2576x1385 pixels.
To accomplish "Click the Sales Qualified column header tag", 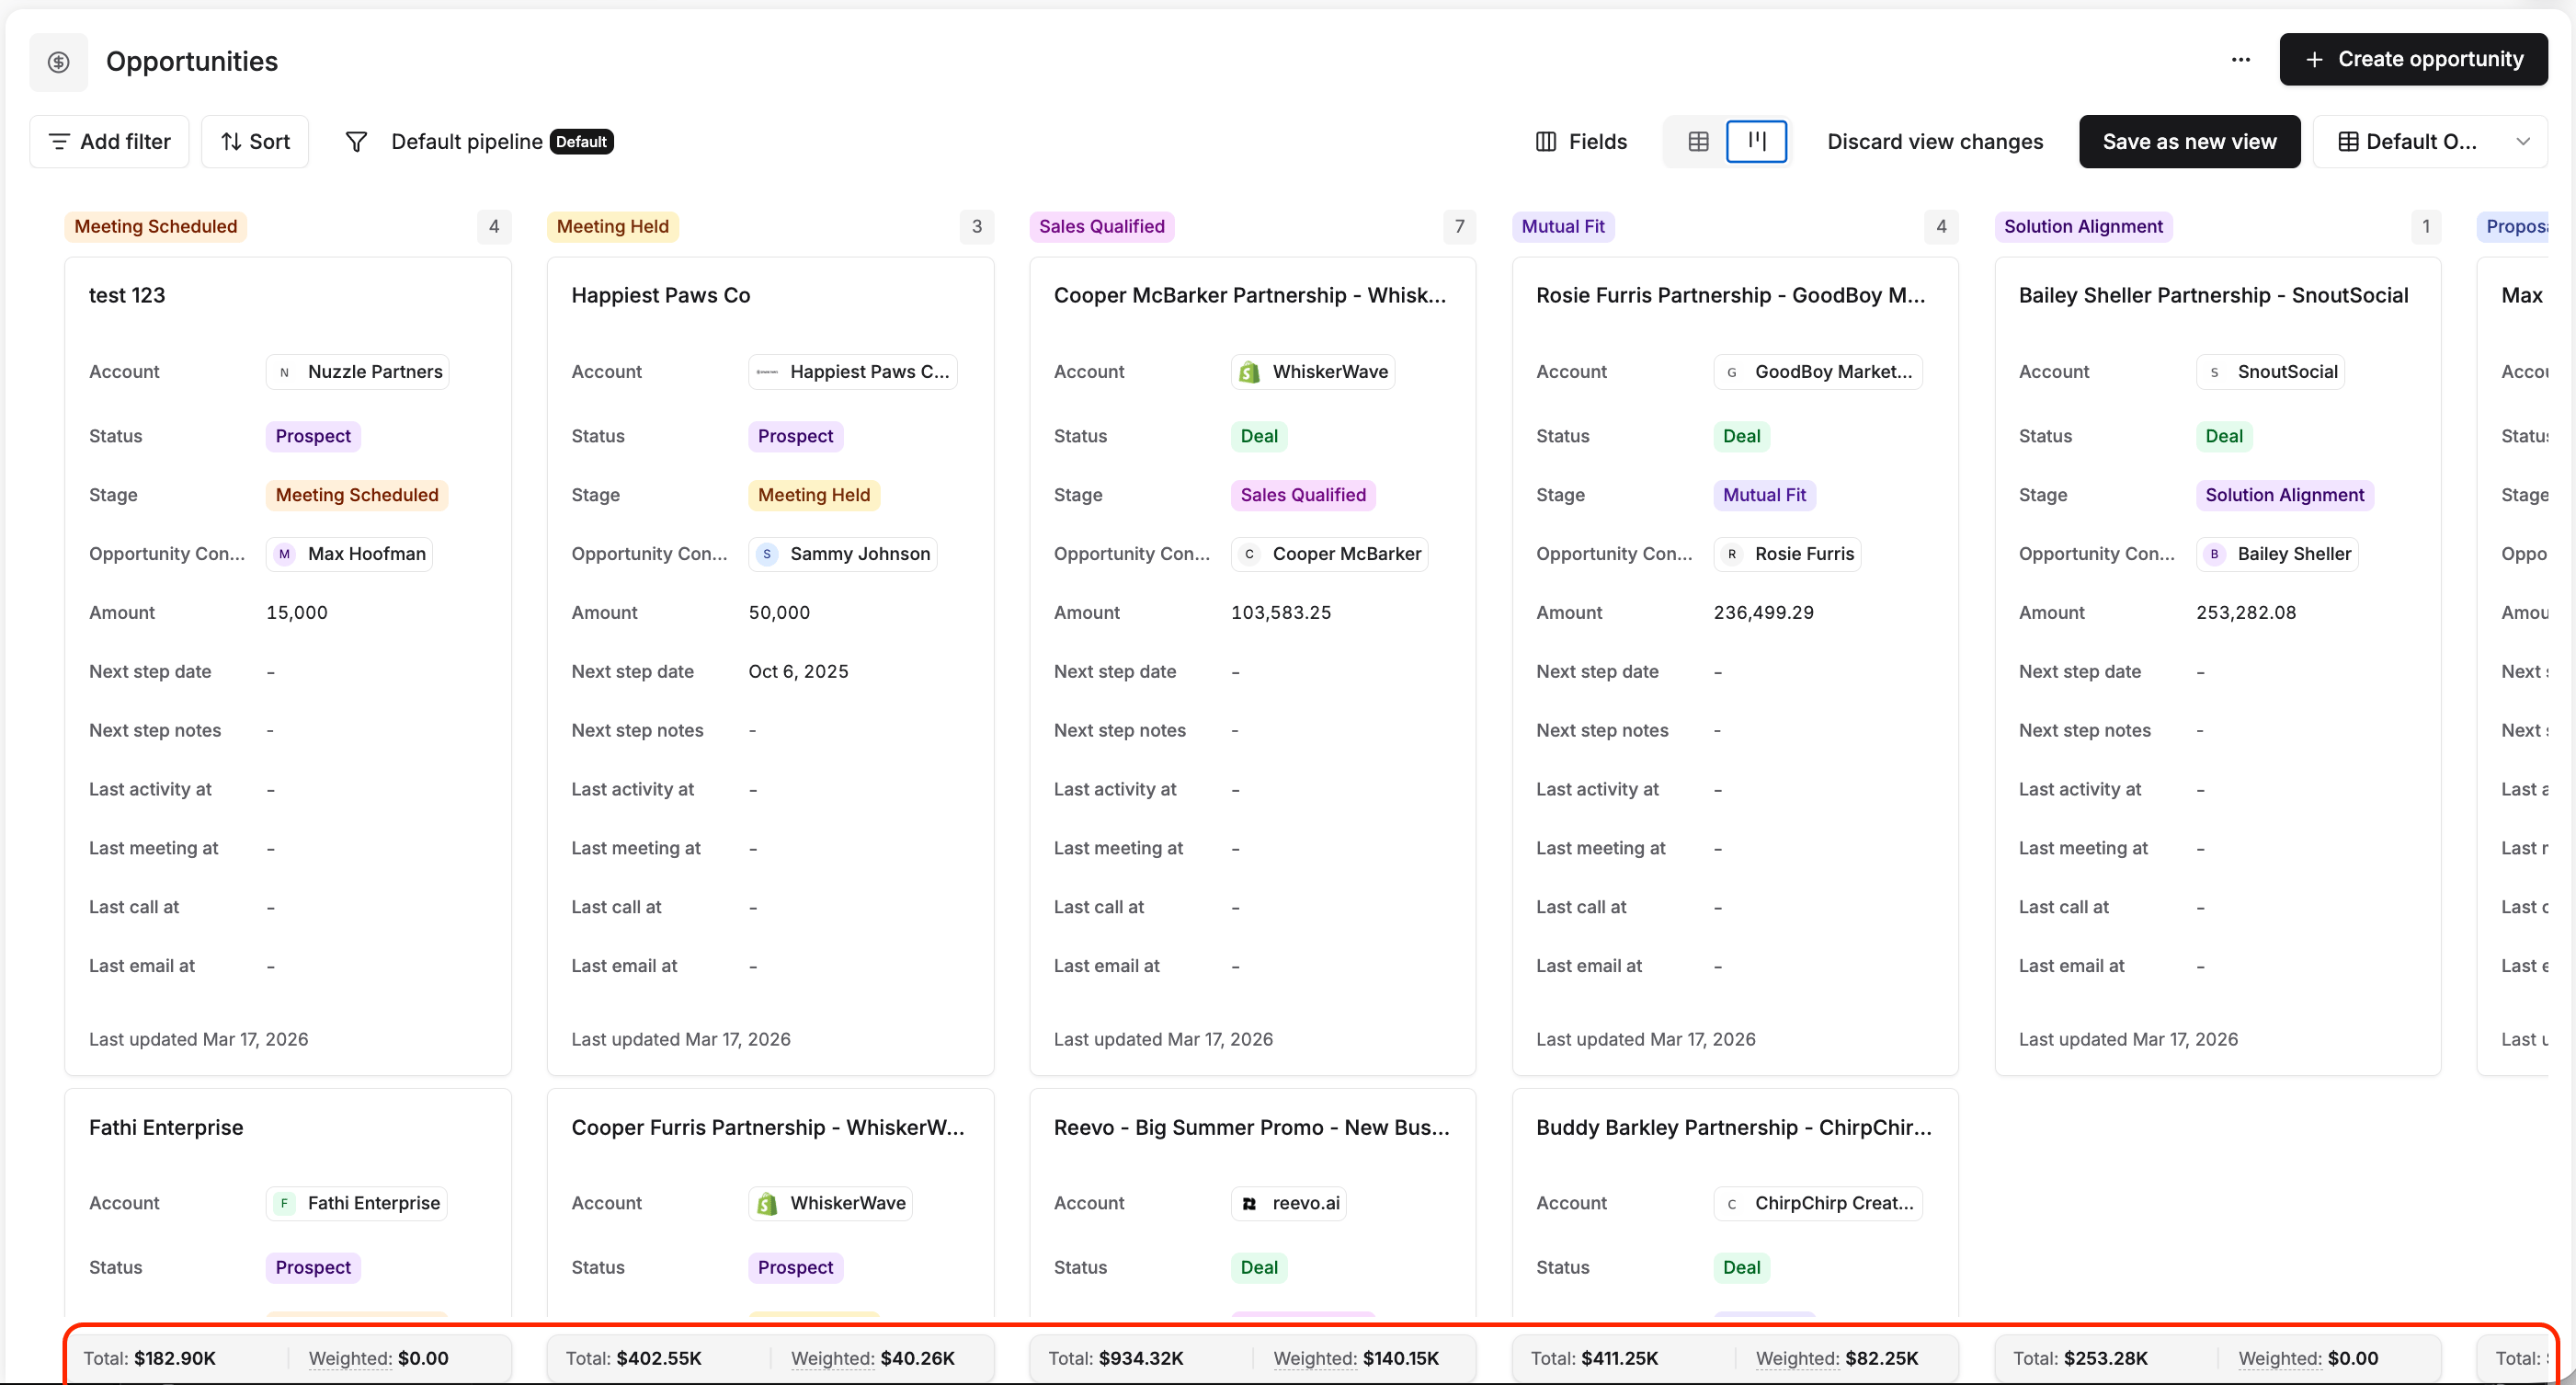I will pyautogui.click(x=1101, y=226).
